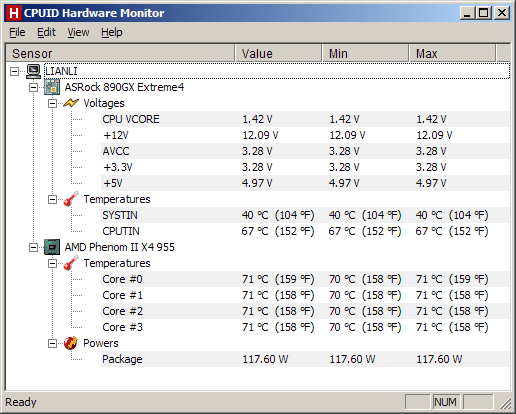
Task: Click the AMD Phenom processor chip icon
Action: (52, 247)
